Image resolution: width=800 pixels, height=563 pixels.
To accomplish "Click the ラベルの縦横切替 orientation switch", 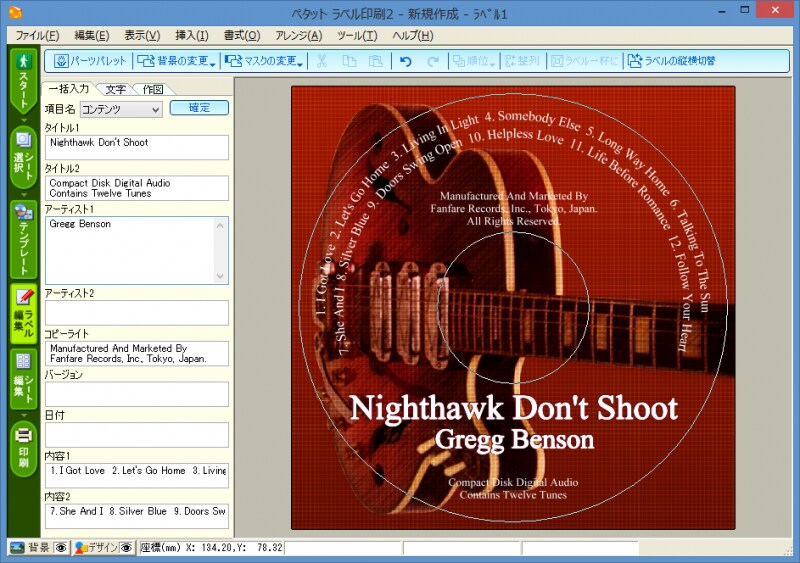I will pyautogui.click(x=671, y=61).
